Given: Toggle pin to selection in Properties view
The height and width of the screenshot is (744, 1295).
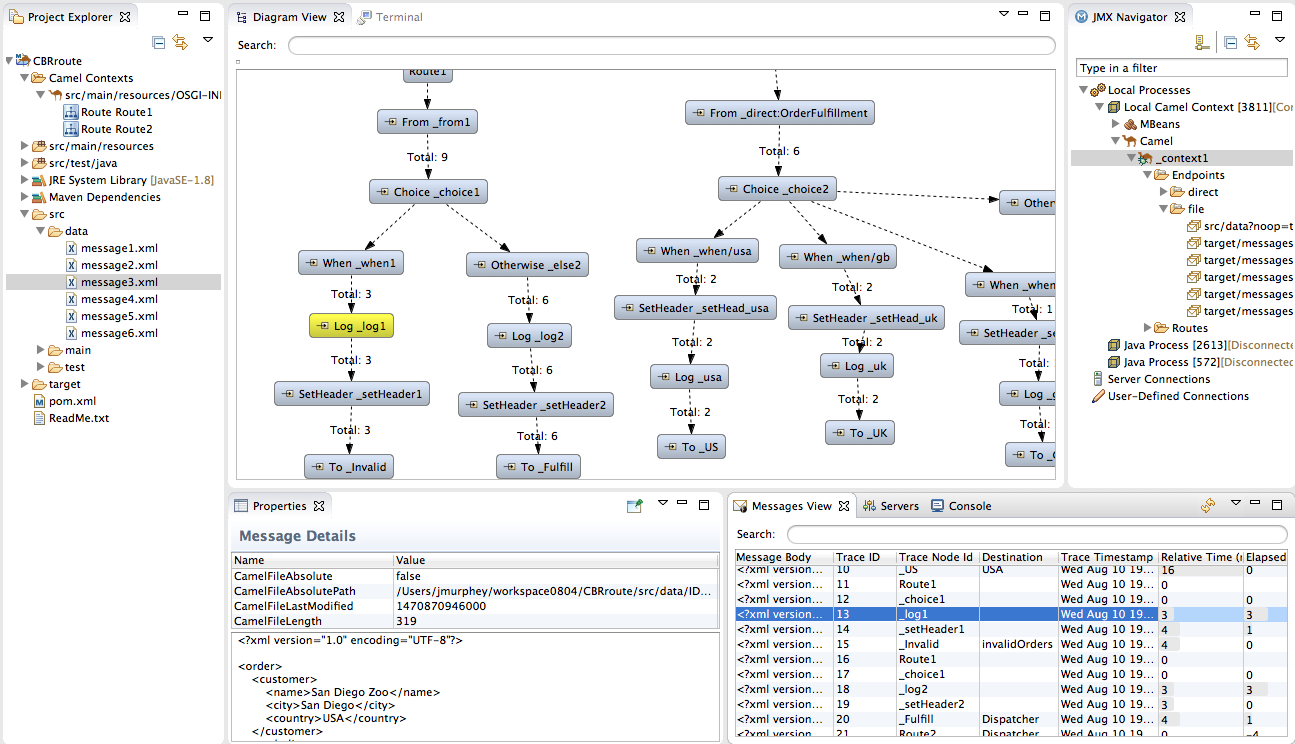Looking at the screenshot, I should [x=634, y=506].
